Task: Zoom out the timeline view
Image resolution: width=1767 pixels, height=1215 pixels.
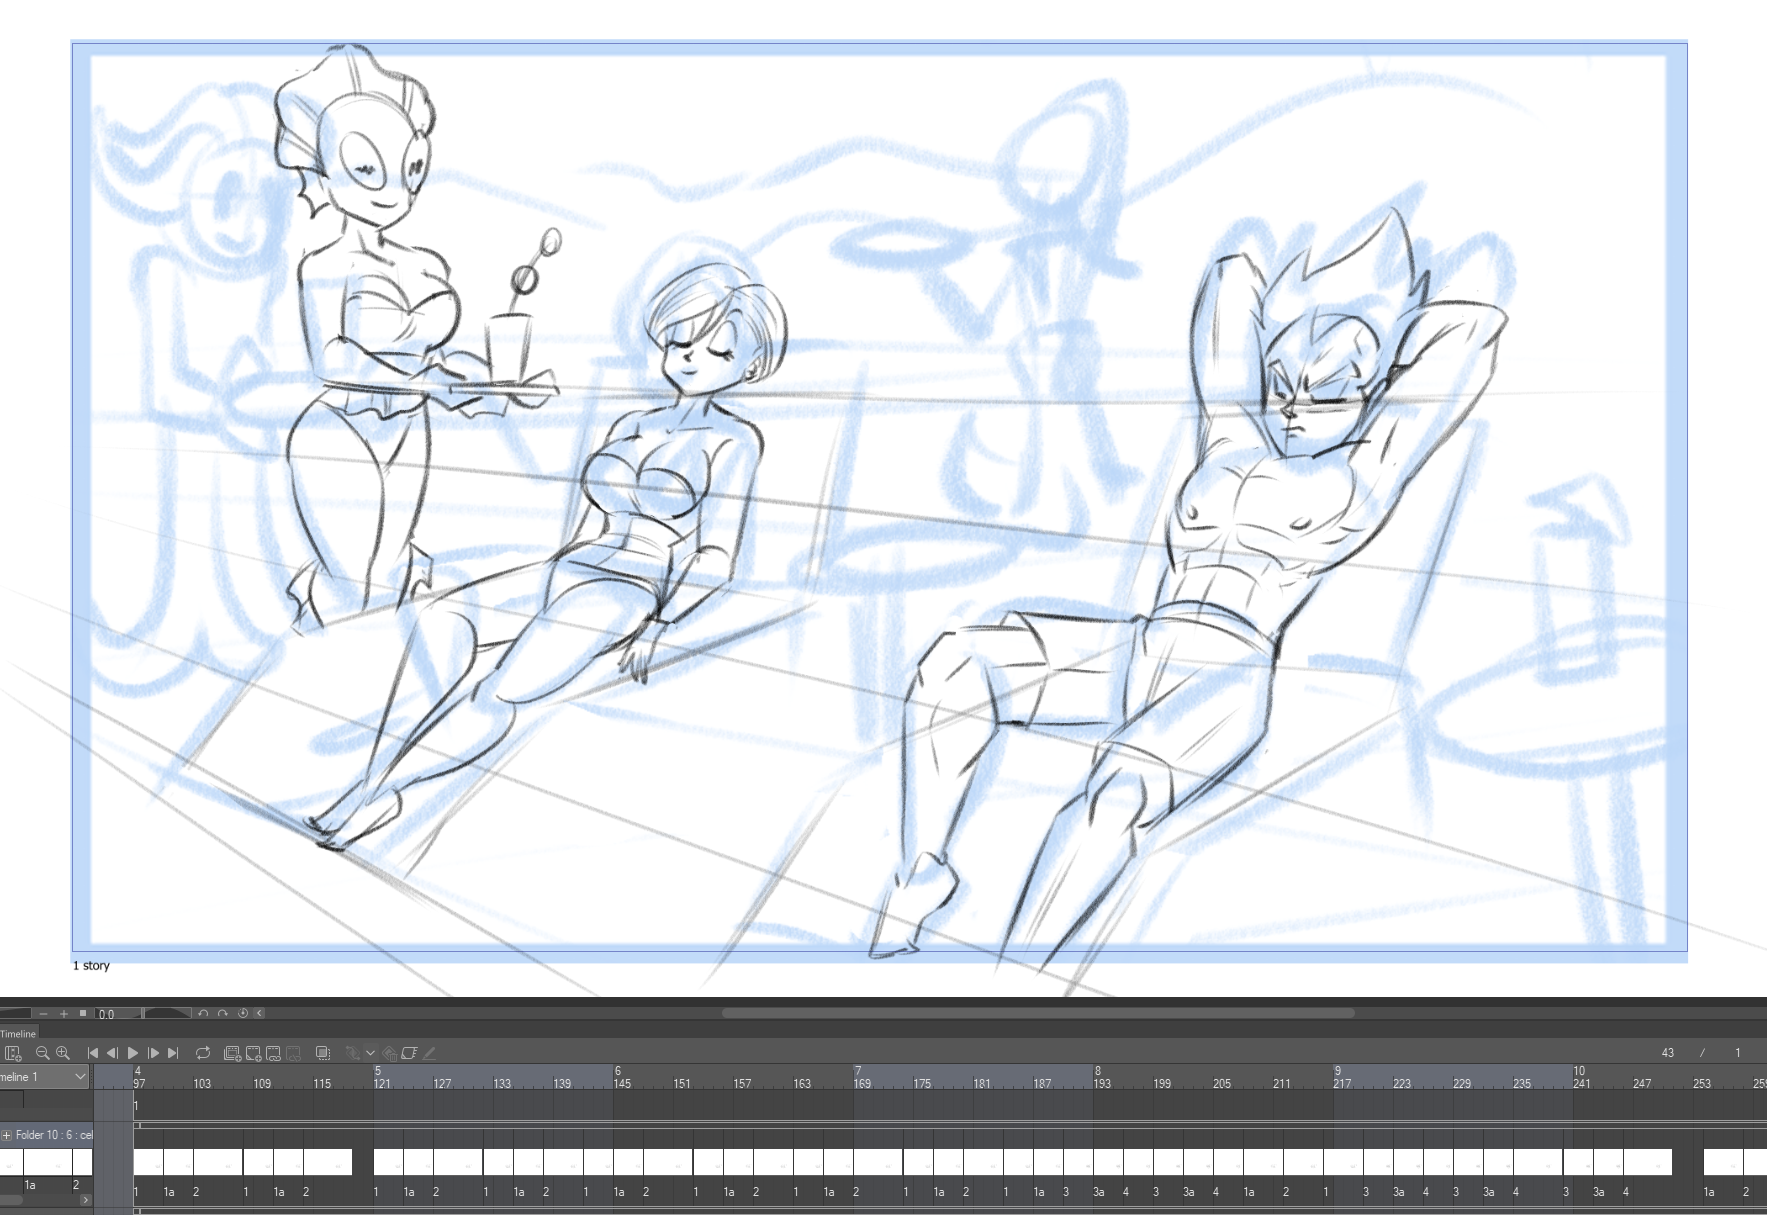Action: 42,1053
